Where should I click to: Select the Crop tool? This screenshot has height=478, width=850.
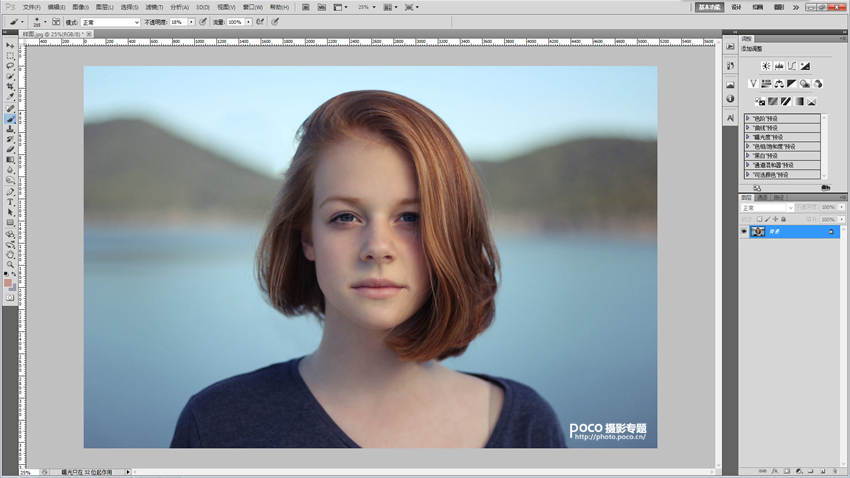[x=10, y=86]
